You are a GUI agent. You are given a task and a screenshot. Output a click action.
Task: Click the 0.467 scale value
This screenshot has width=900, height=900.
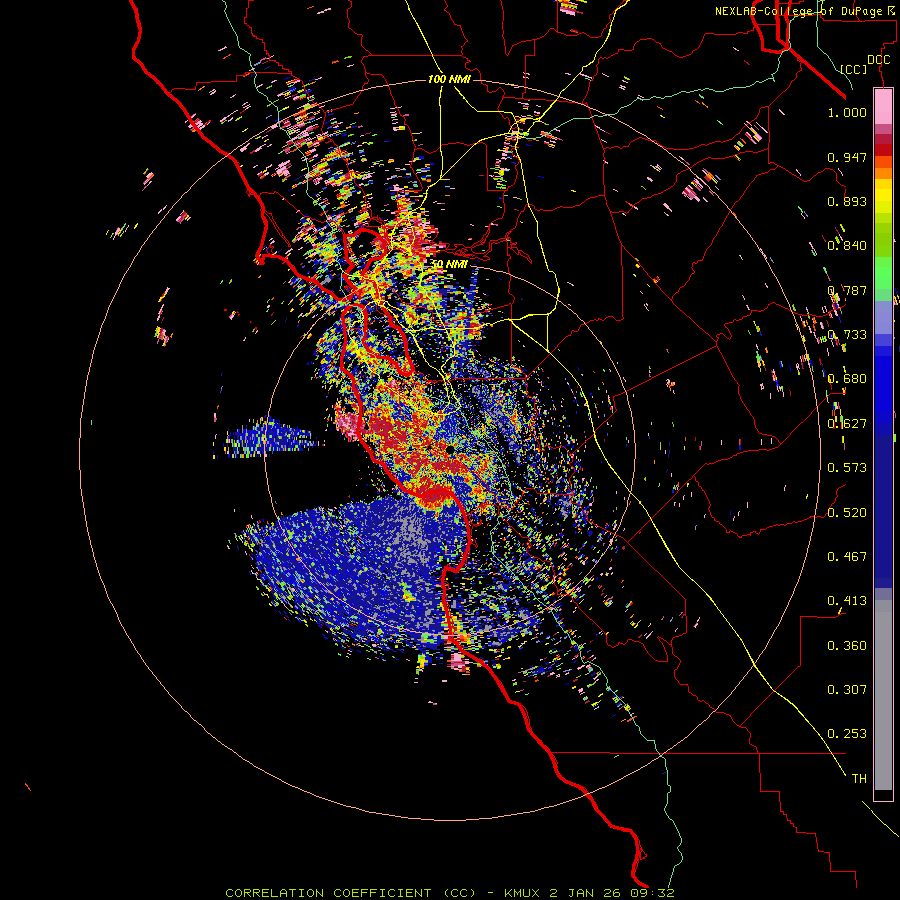click(x=847, y=557)
